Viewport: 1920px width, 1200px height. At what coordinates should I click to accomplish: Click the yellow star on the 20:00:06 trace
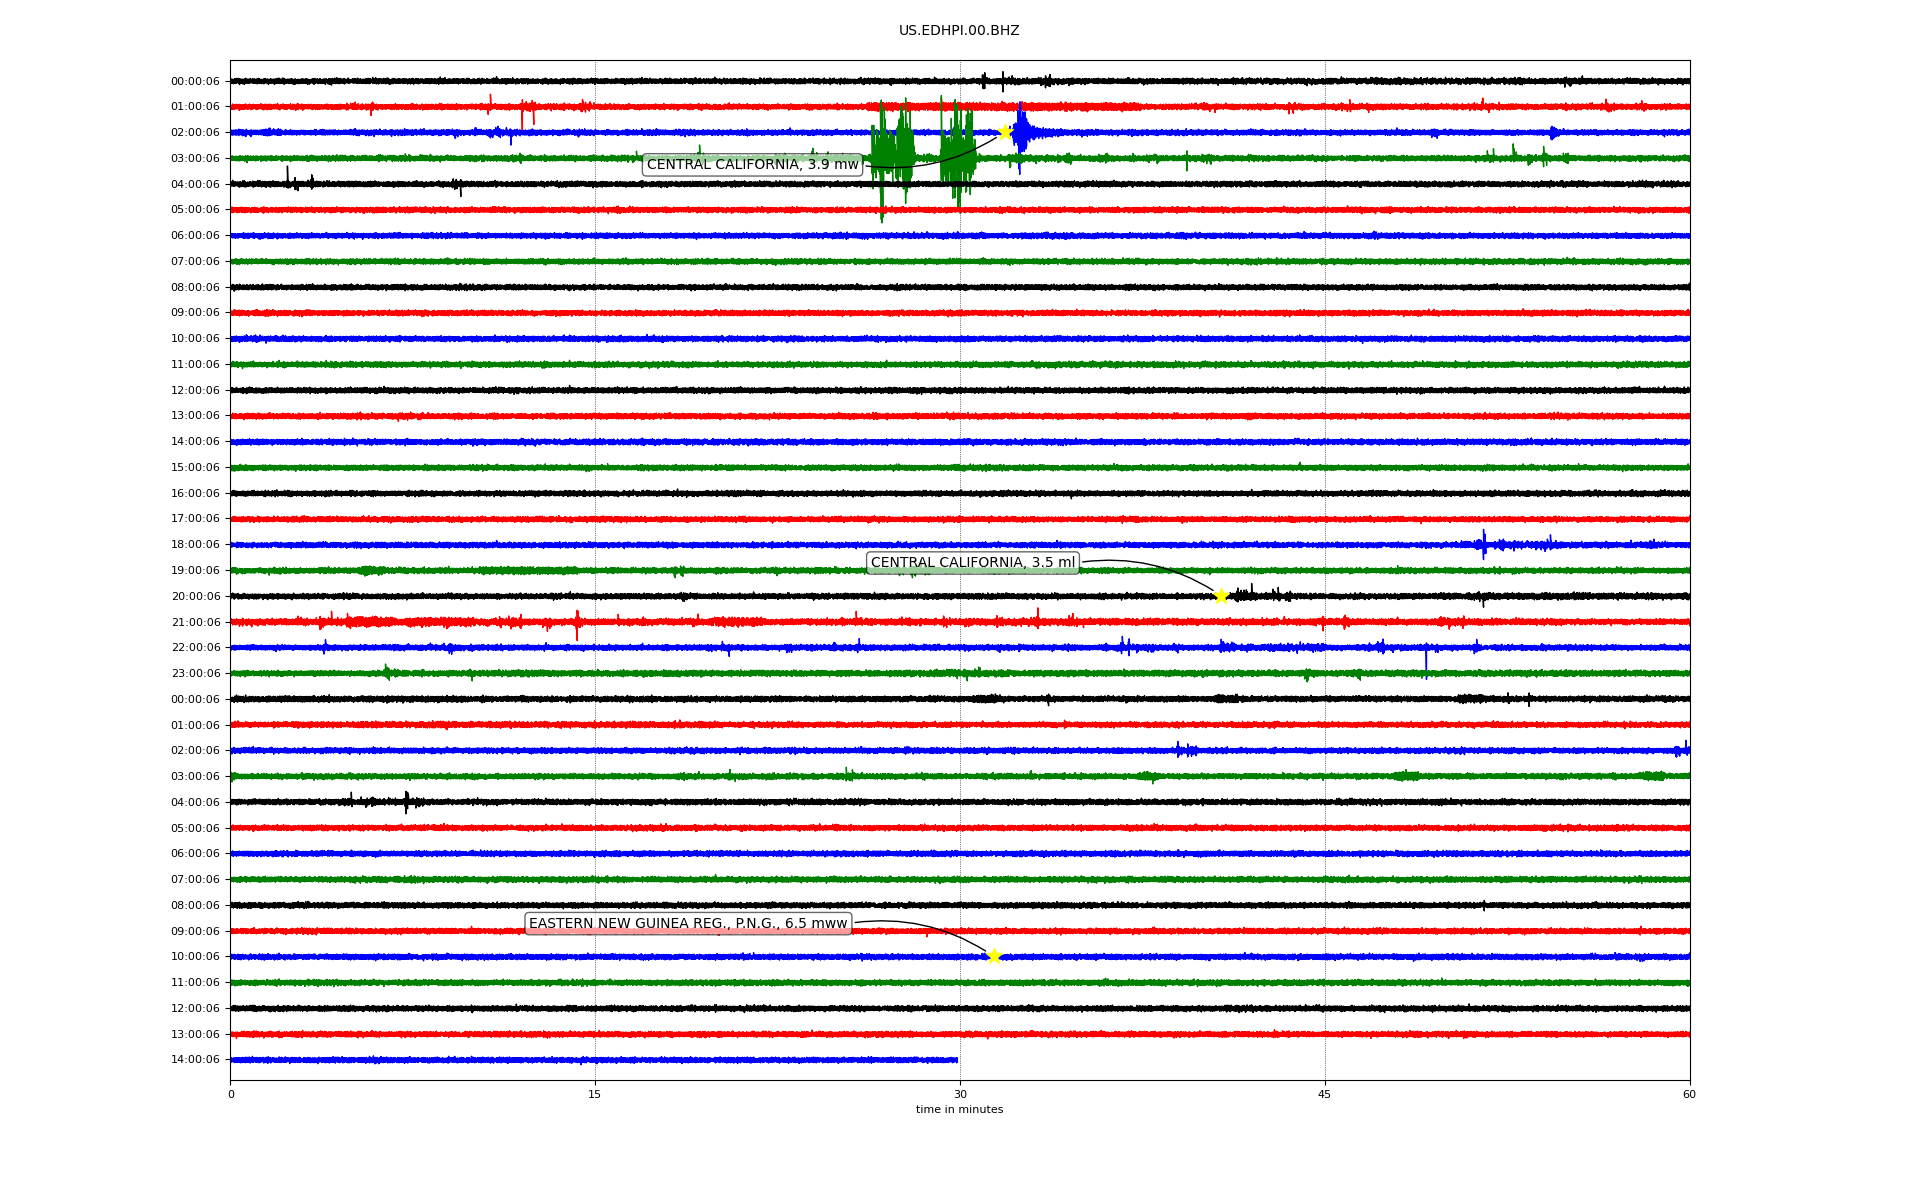click(x=1221, y=596)
